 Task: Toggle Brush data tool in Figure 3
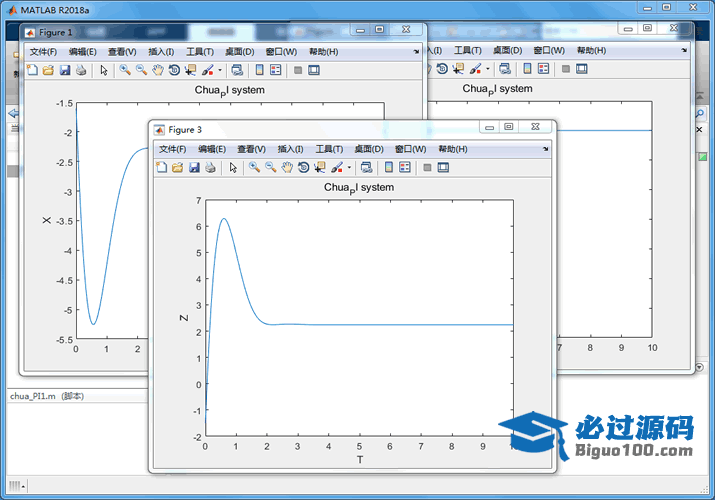(337, 167)
